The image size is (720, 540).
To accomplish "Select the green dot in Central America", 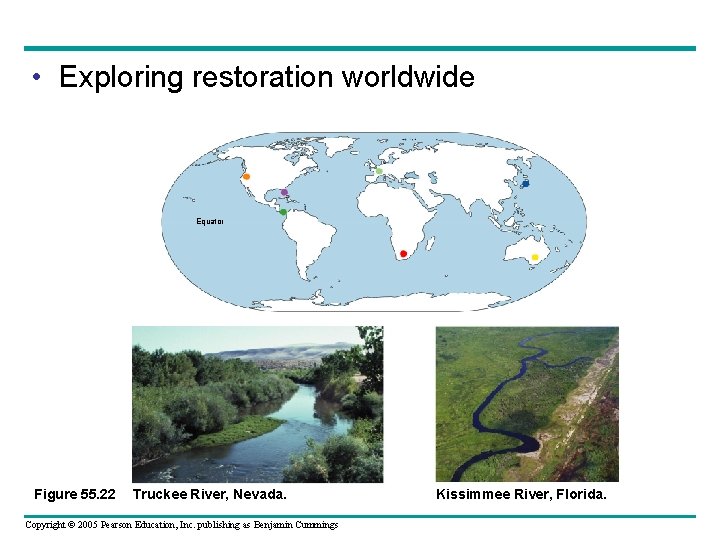I will pos(283,212).
